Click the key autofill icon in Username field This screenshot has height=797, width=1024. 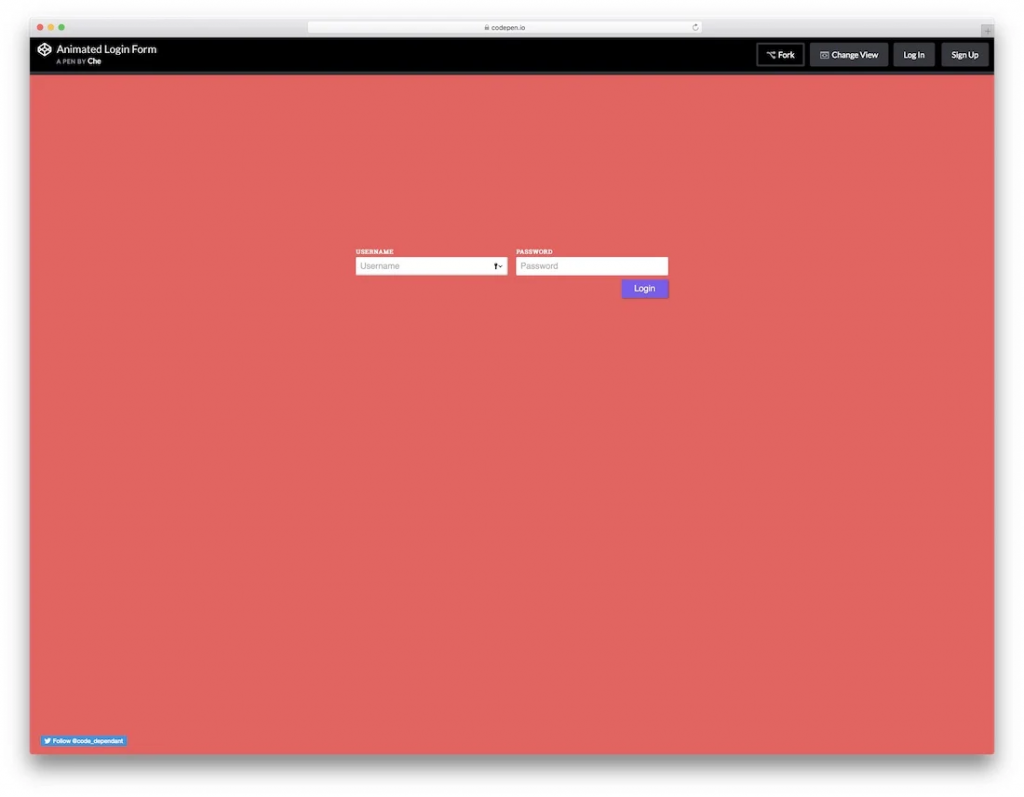pyautogui.click(x=495, y=266)
